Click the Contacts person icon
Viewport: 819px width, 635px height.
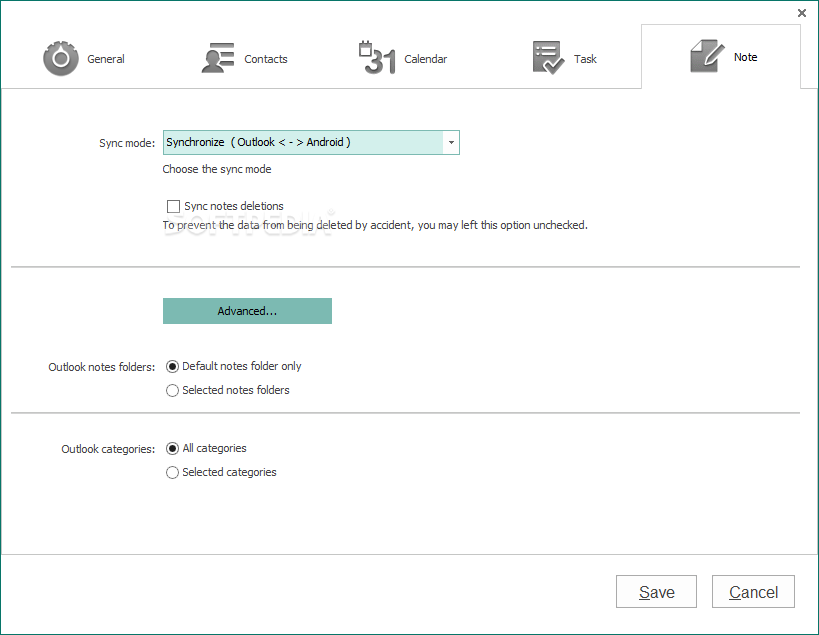[x=218, y=58]
